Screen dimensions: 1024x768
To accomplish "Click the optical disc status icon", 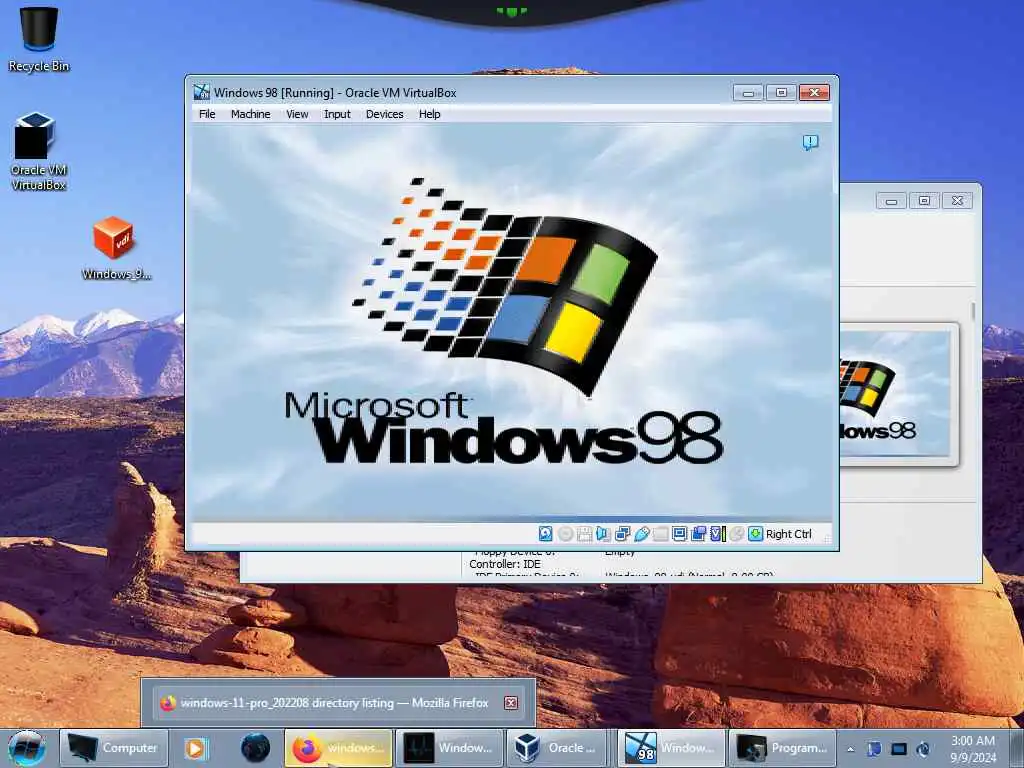I will [565, 534].
